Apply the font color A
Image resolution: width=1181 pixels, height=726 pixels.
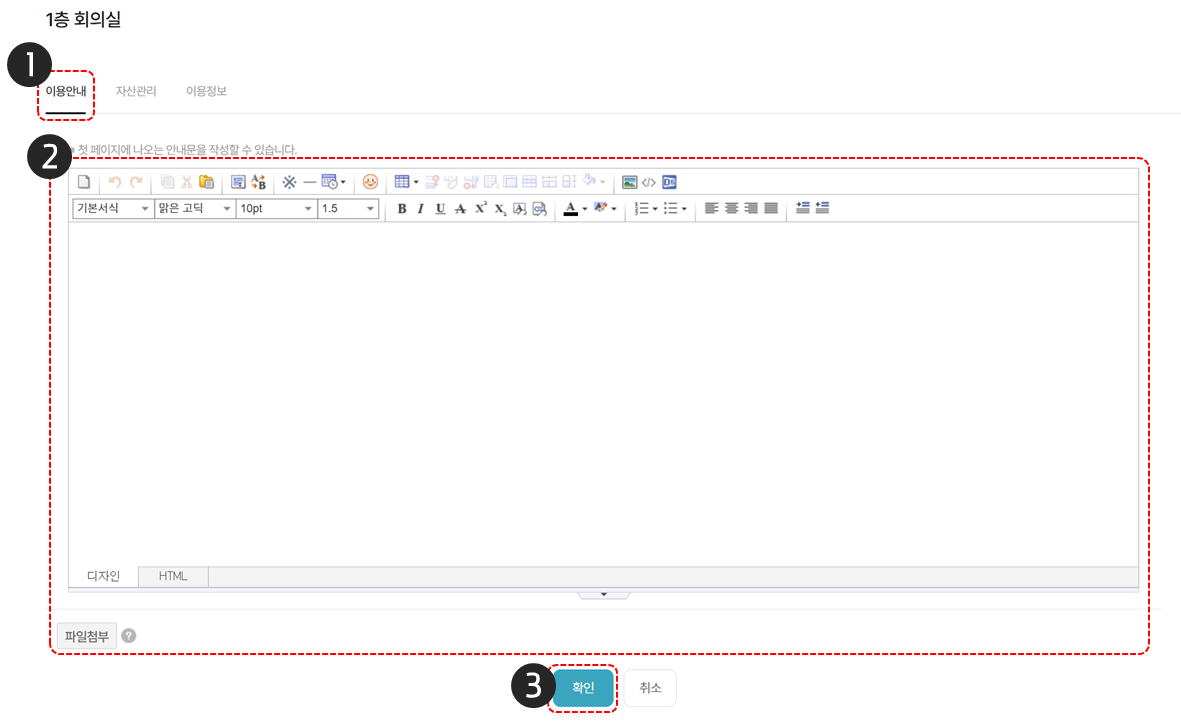point(571,209)
